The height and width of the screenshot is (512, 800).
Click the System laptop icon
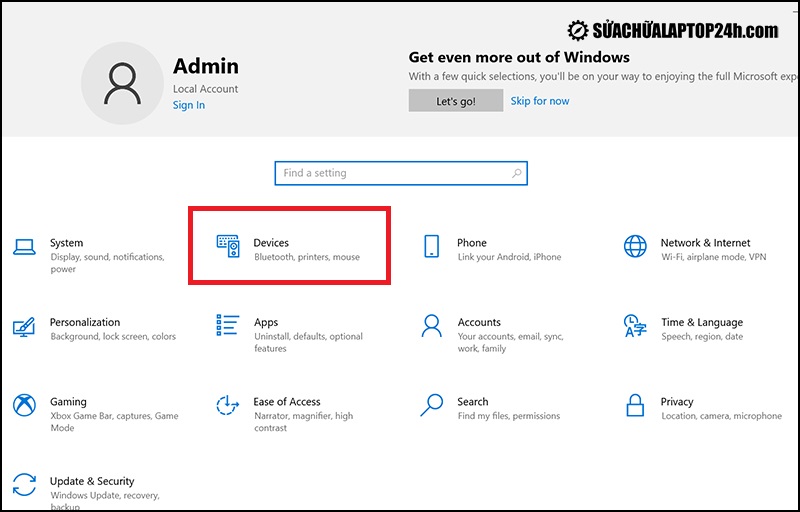tap(24, 246)
